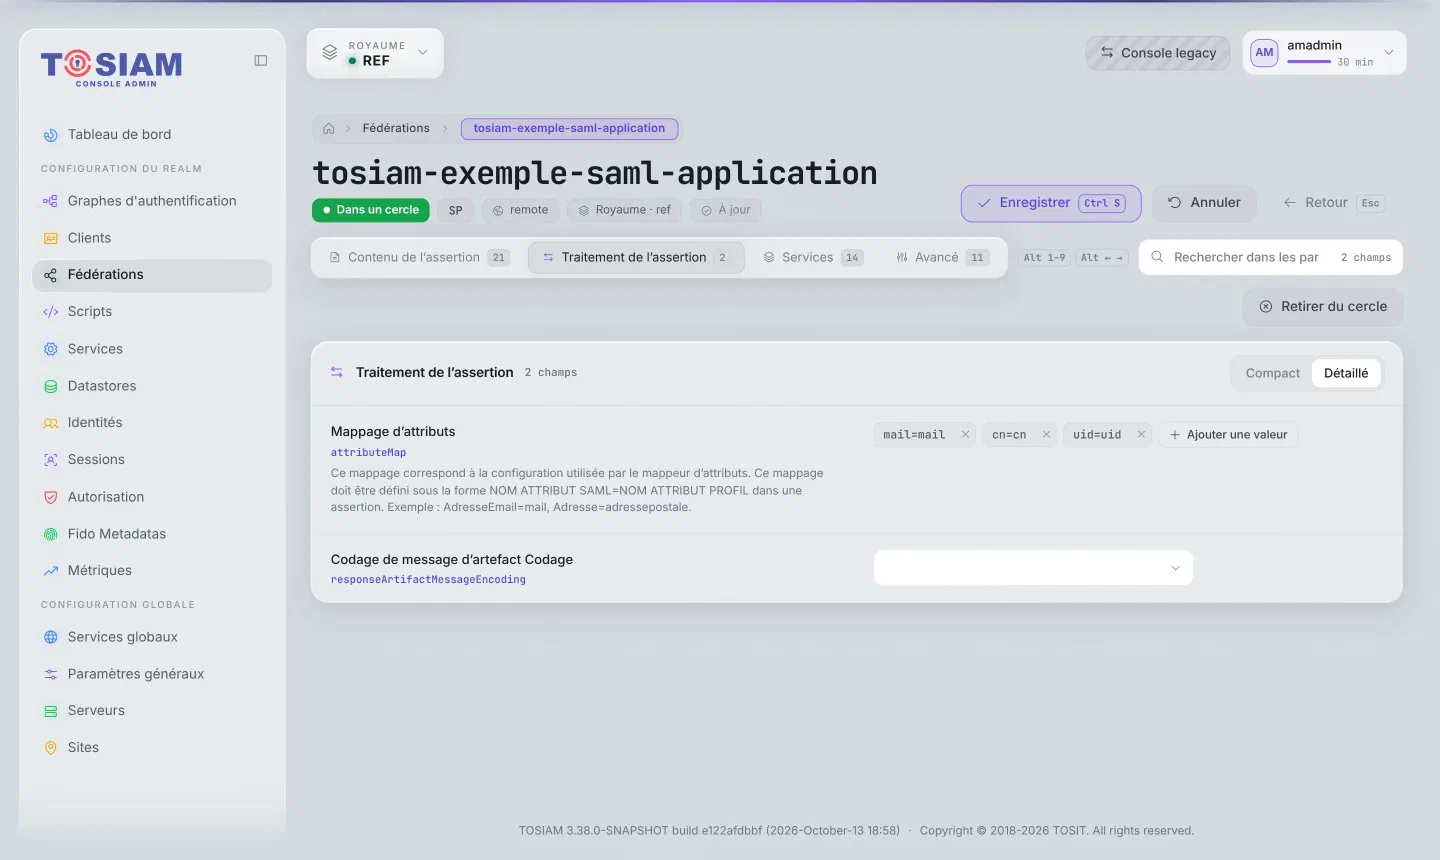The width and height of the screenshot is (1440, 860).
Task: Click Enregistrer to save
Action: coord(1051,203)
